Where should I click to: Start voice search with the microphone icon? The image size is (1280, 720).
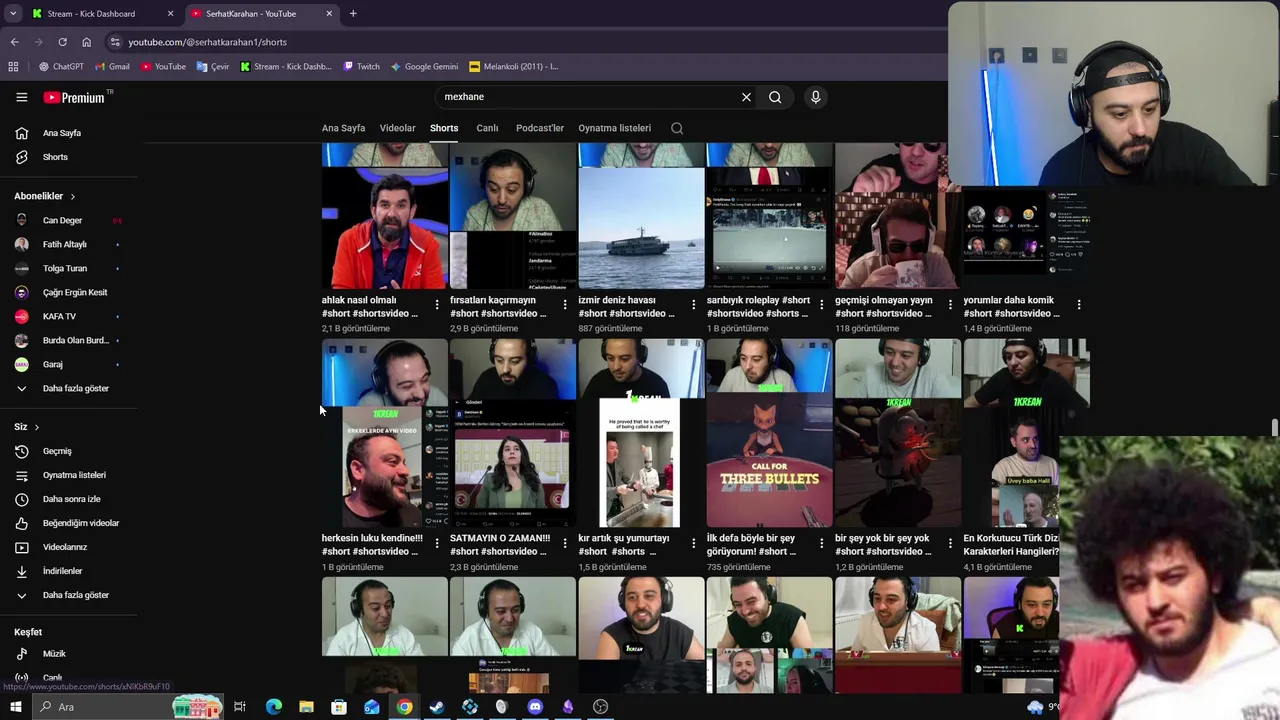(x=815, y=97)
